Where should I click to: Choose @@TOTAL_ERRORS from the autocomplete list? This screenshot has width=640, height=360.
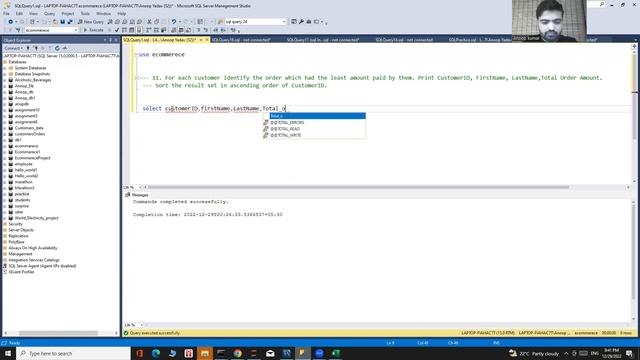(x=314, y=122)
